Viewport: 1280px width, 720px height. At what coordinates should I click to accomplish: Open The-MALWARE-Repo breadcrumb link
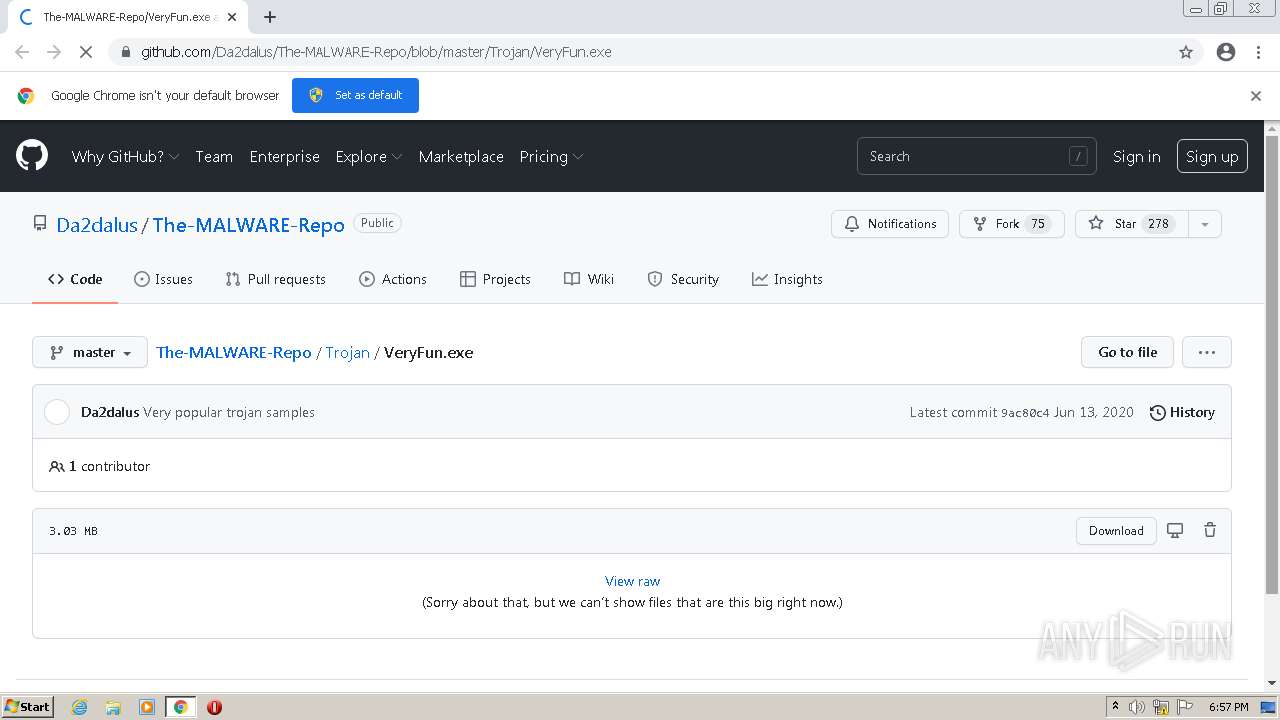click(x=234, y=353)
